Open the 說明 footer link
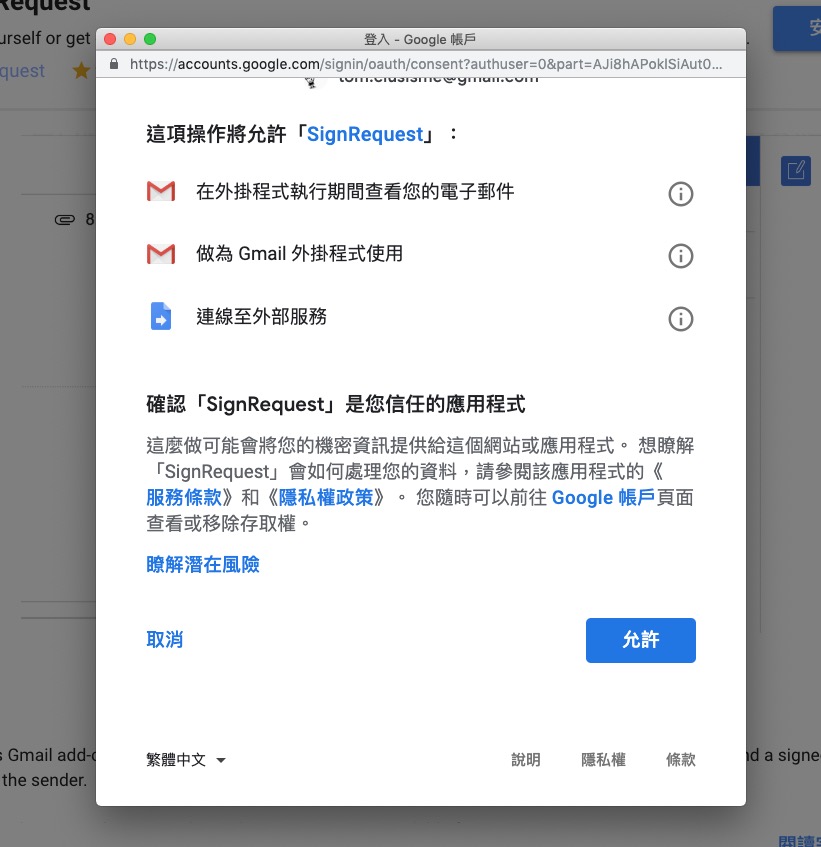This screenshot has width=821, height=847. pos(526,759)
